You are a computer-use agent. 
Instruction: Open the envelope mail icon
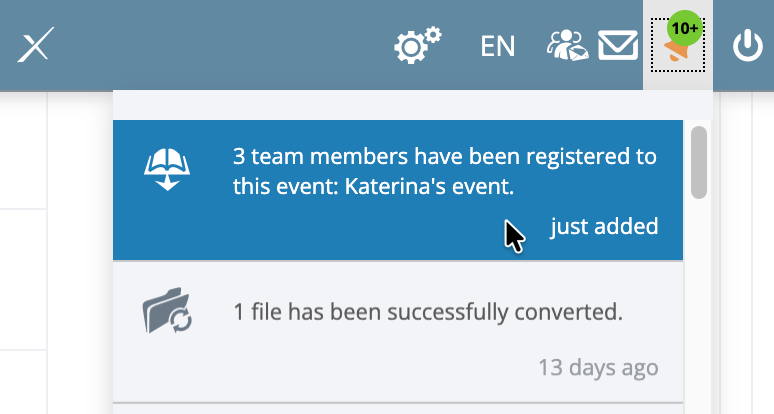coord(618,45)
